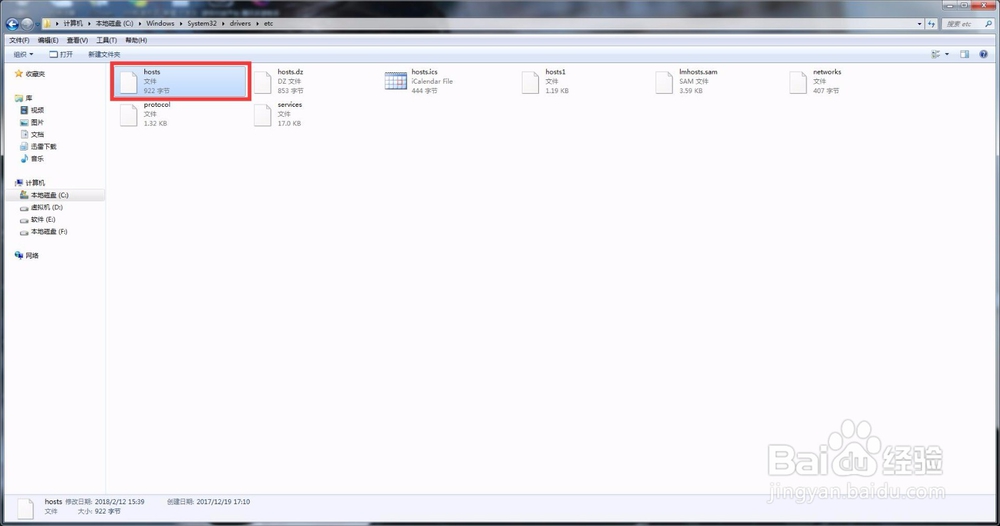Select the services file icon

pyautogui.click(x=263, y=115)
